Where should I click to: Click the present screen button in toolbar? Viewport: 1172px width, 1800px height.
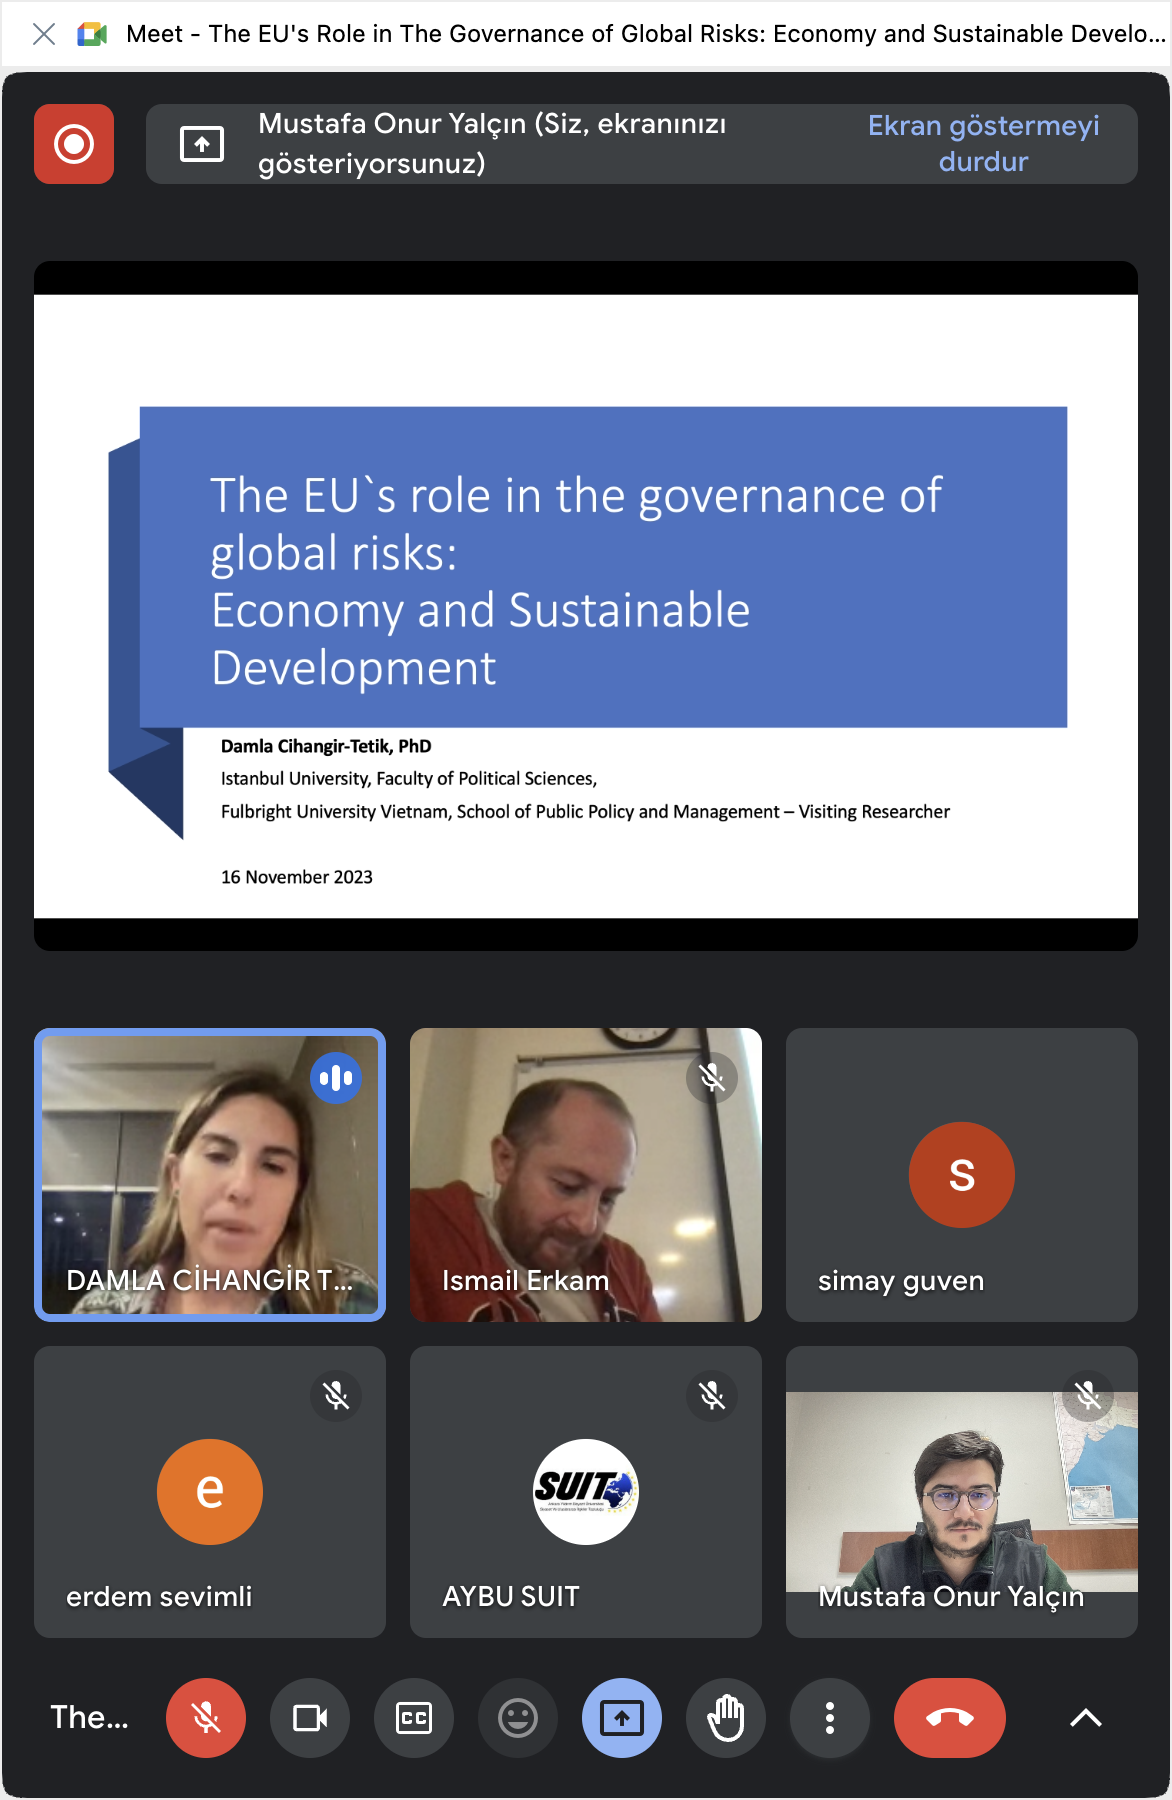(622, 1718)
